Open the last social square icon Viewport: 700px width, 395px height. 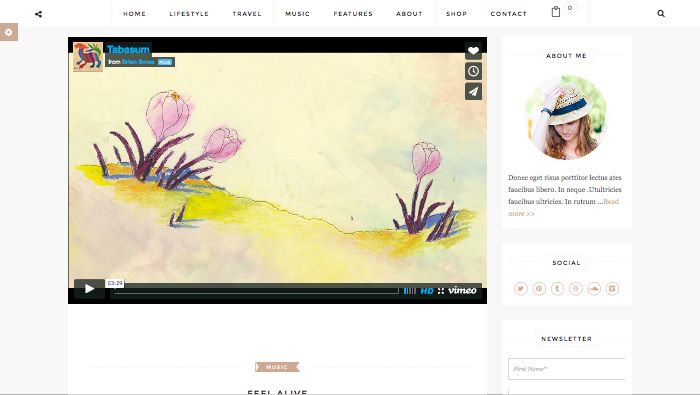point(612,289)
